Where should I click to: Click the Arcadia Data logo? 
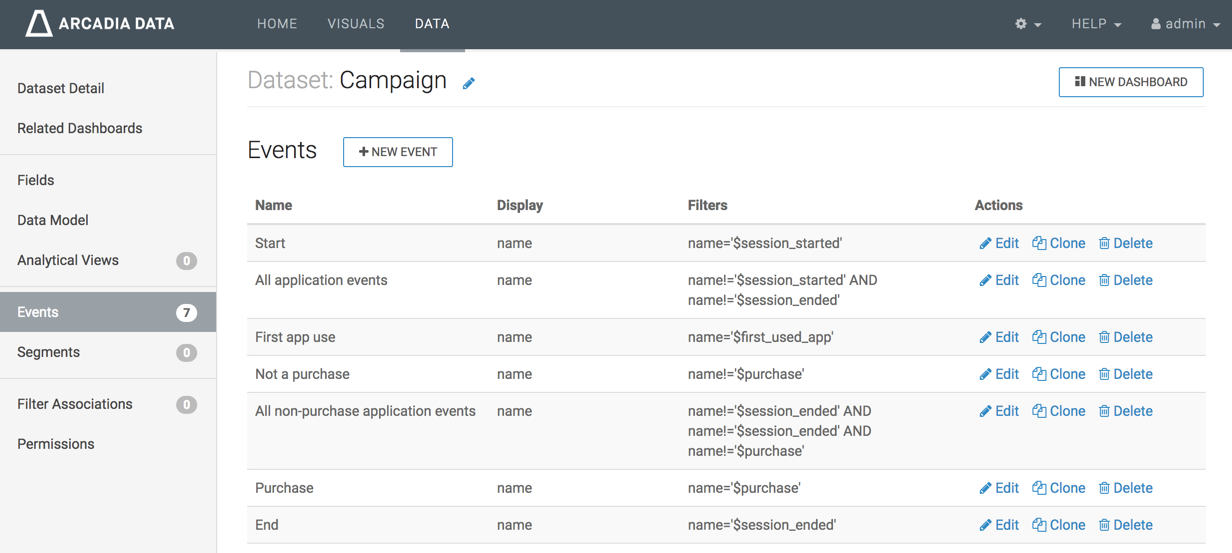tap(100, 23)
